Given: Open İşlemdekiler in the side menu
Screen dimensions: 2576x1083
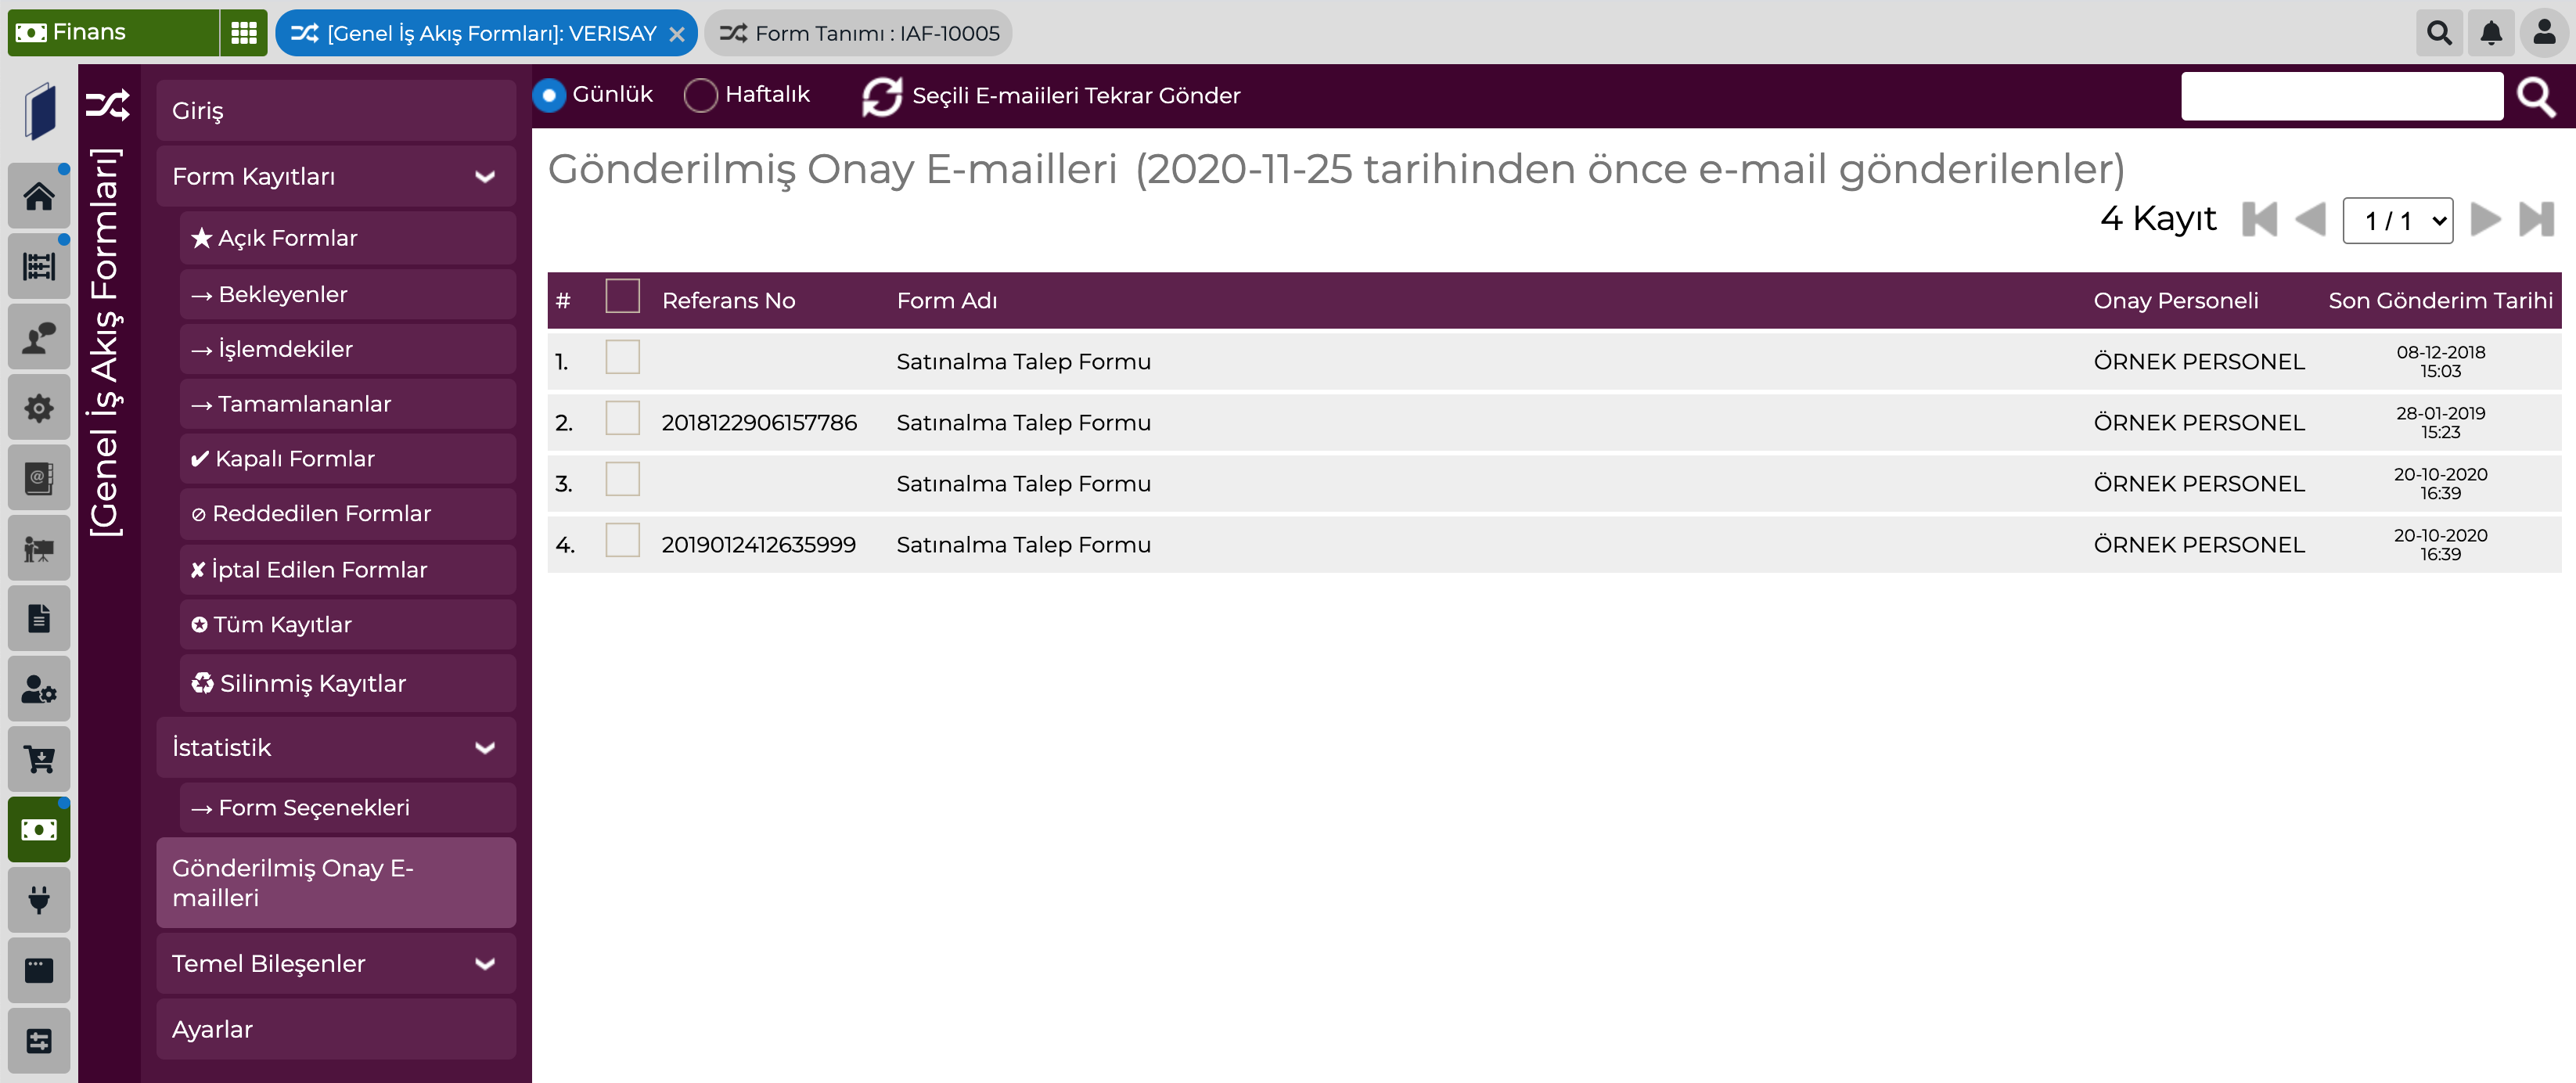Looking at the screenshot, I should coord(348,349).
